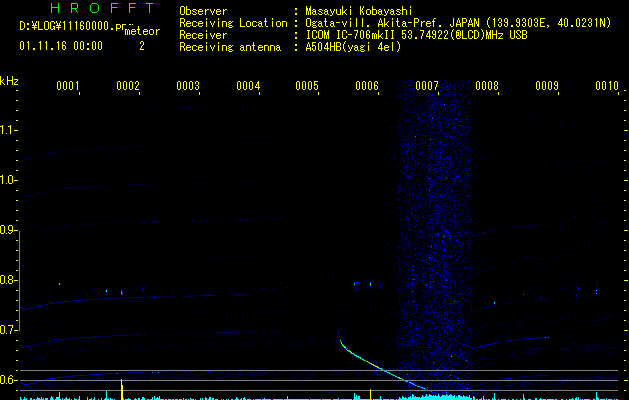Click the 0.9 kHz axis label

[x=8, y=230]
